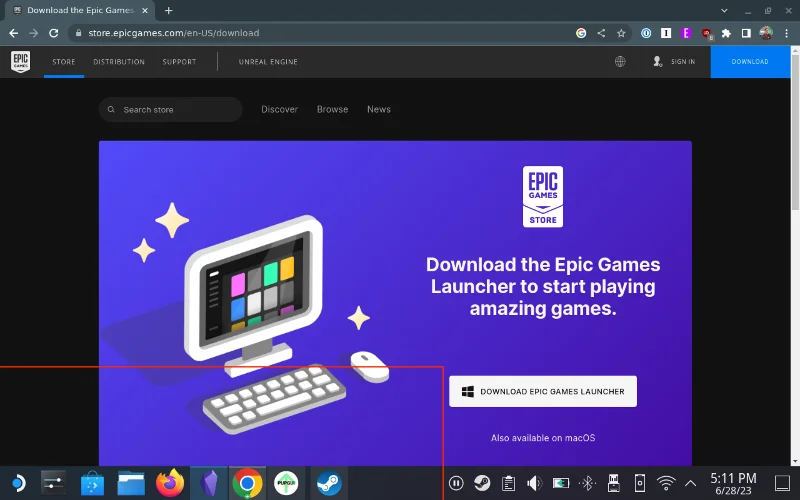Launch Firefox from the taskbar

pos(170,483)
